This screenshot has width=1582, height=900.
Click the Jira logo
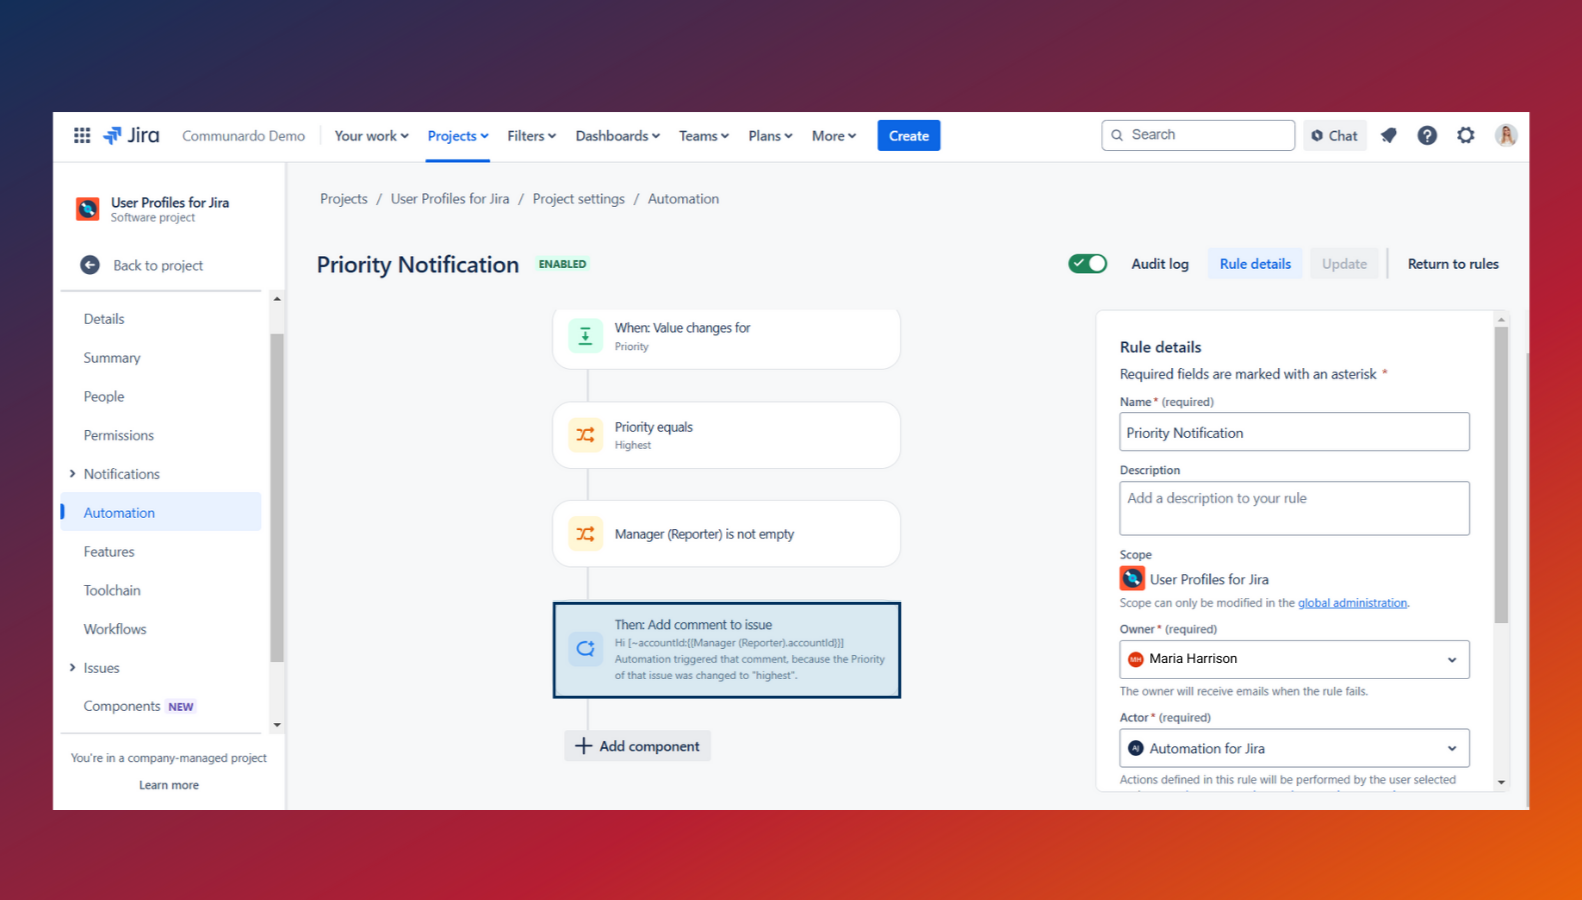(x=131, y=135)
